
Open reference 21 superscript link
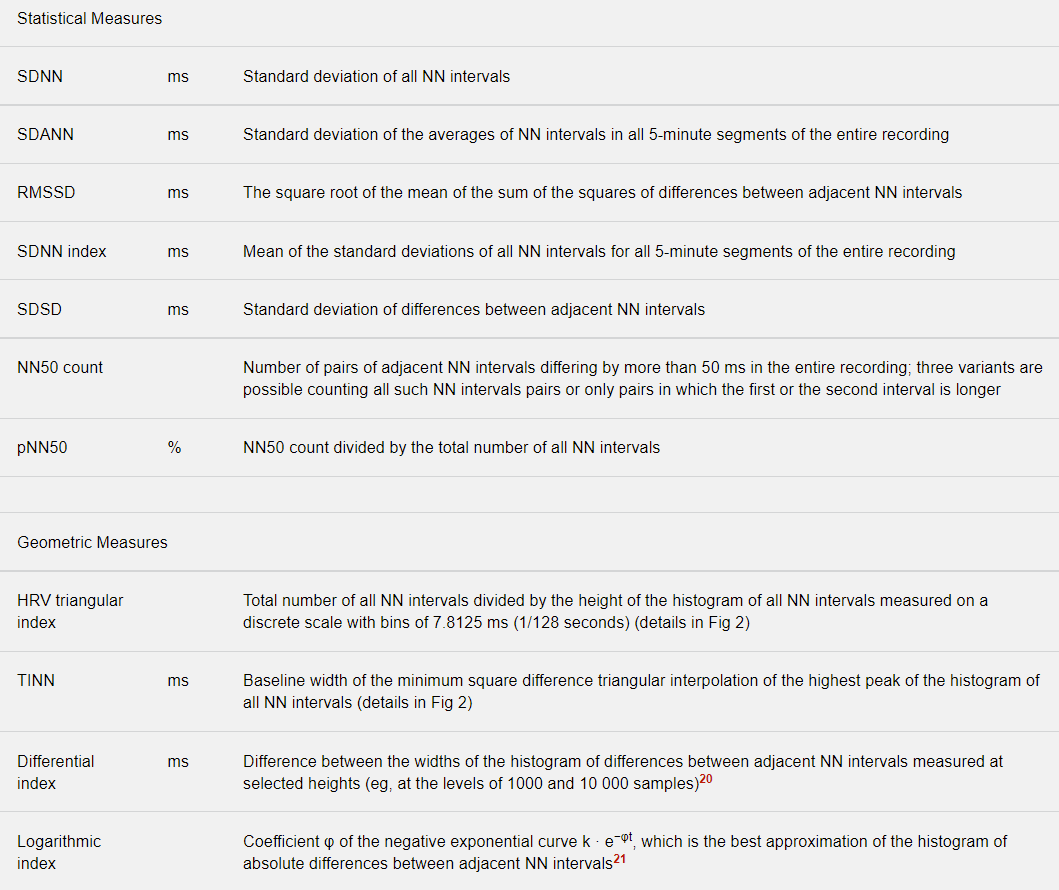pos(619,860)
